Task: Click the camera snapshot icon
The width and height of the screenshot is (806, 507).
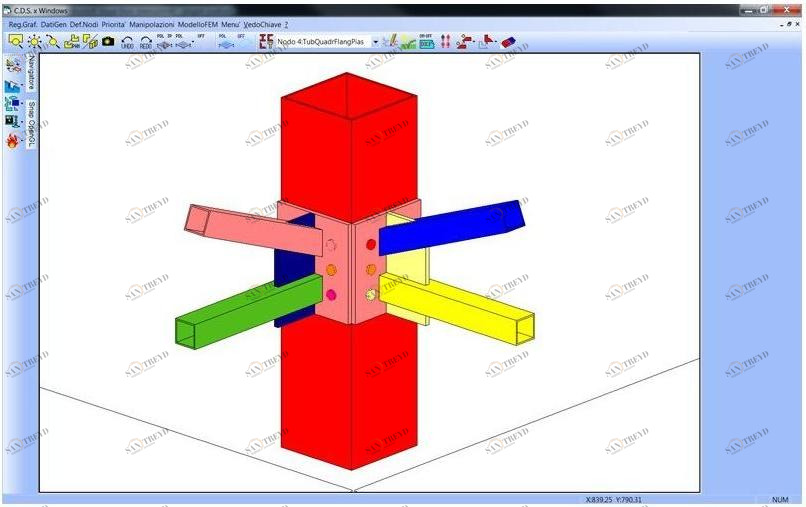Action: point(108,42)
